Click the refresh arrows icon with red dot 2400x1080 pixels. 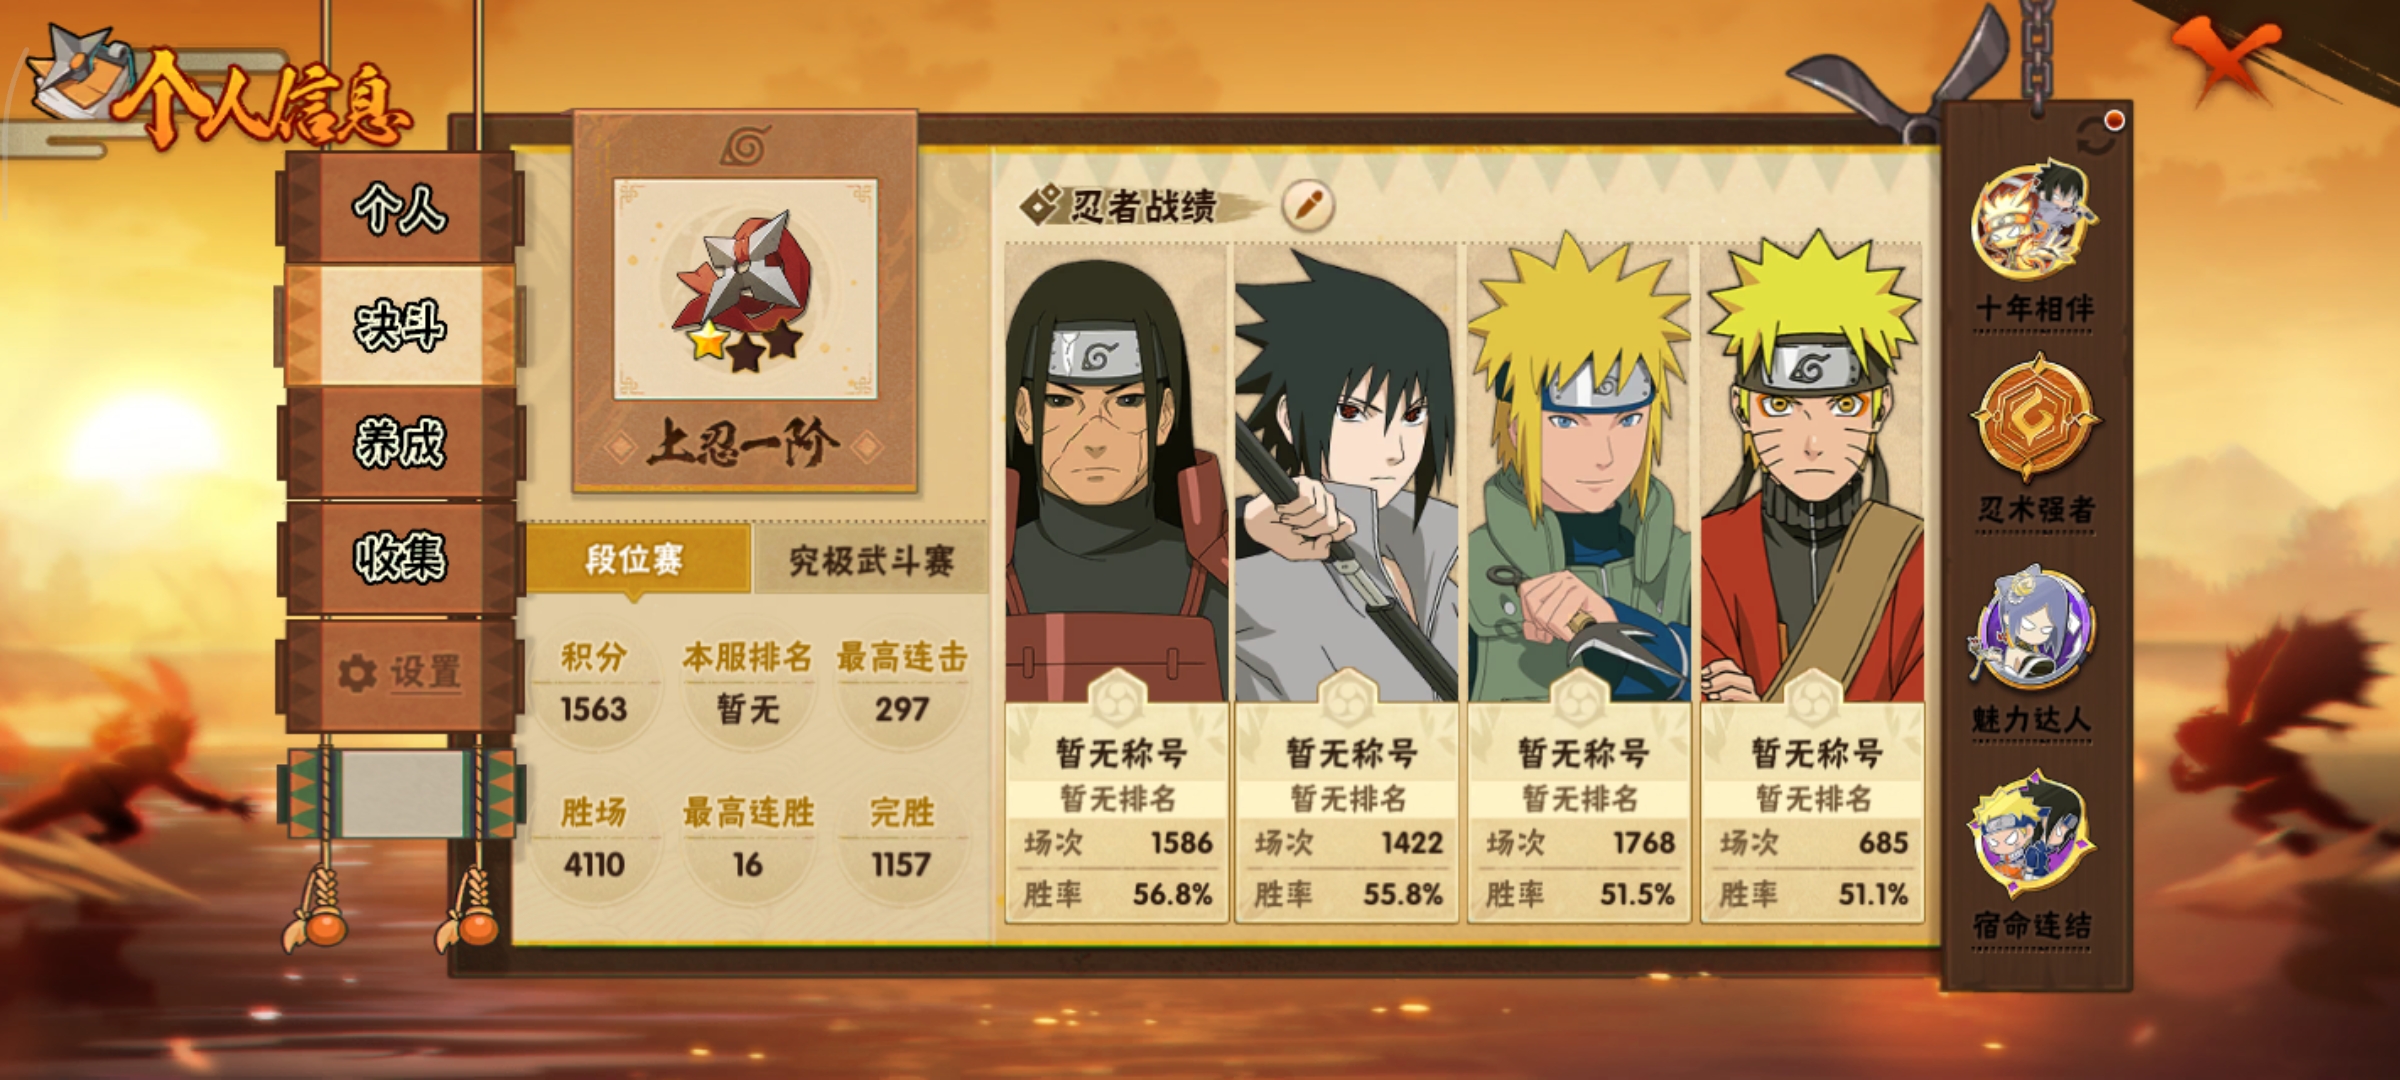coord(2098,136)
